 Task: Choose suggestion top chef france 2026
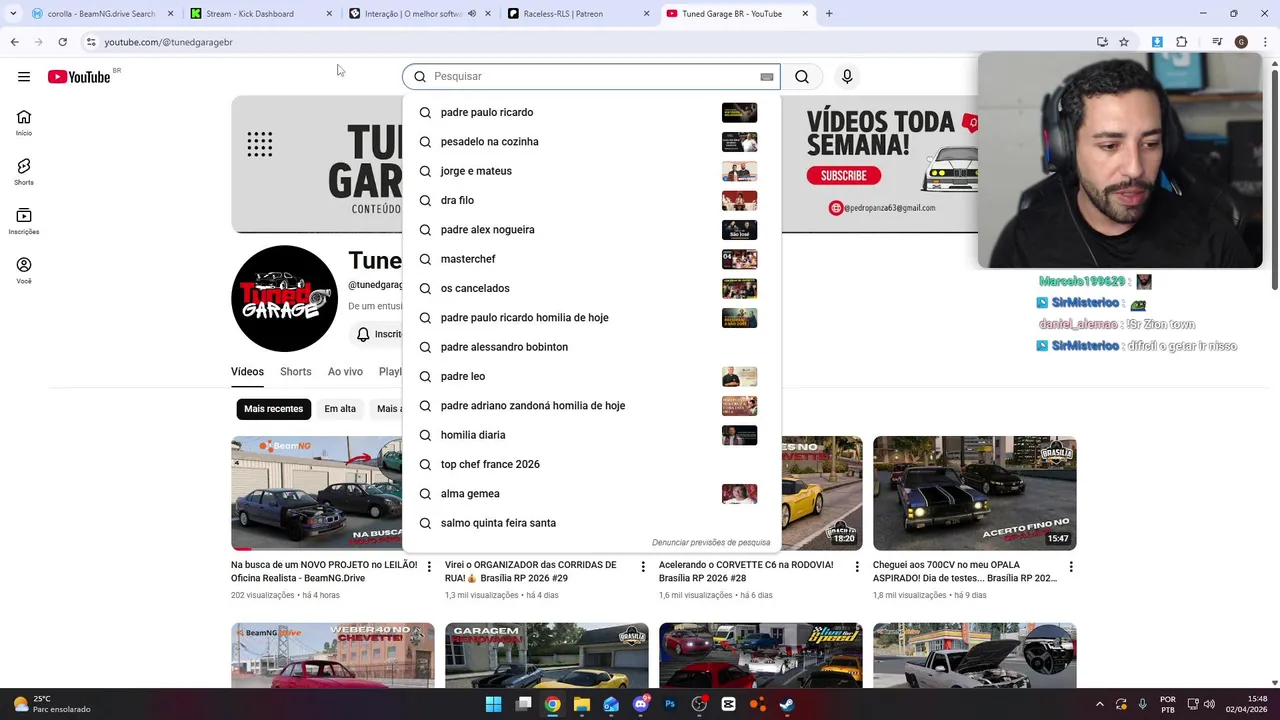tap(591, 464)
